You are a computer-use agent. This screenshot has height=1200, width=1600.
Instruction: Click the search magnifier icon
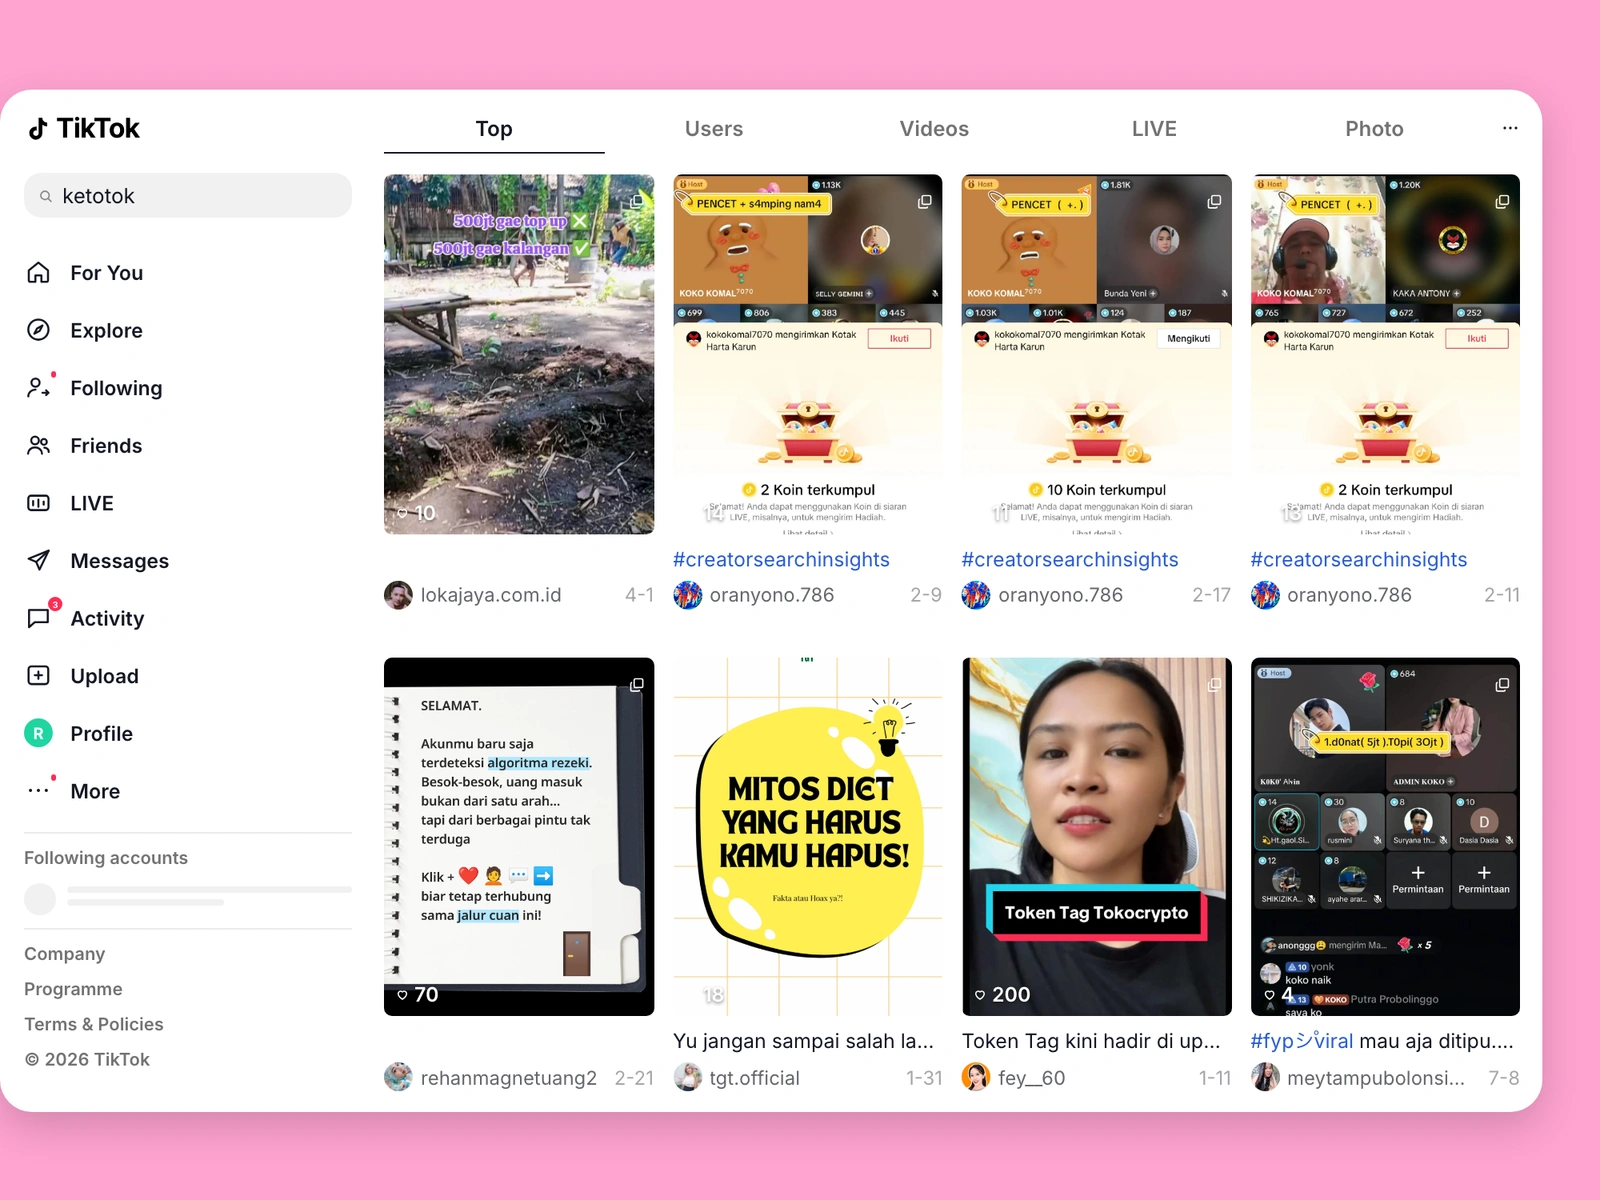46,196
